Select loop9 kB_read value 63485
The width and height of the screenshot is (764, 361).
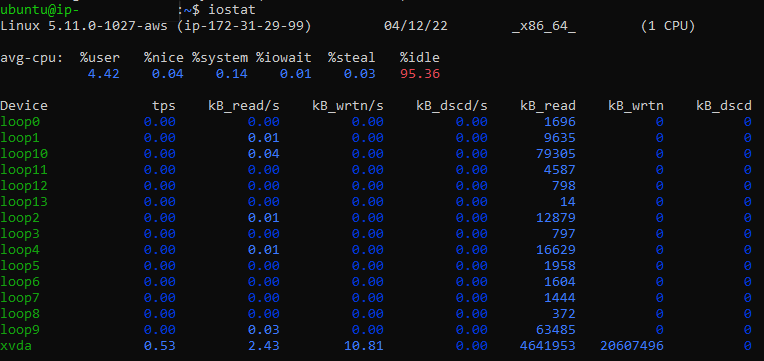(556, 330)
